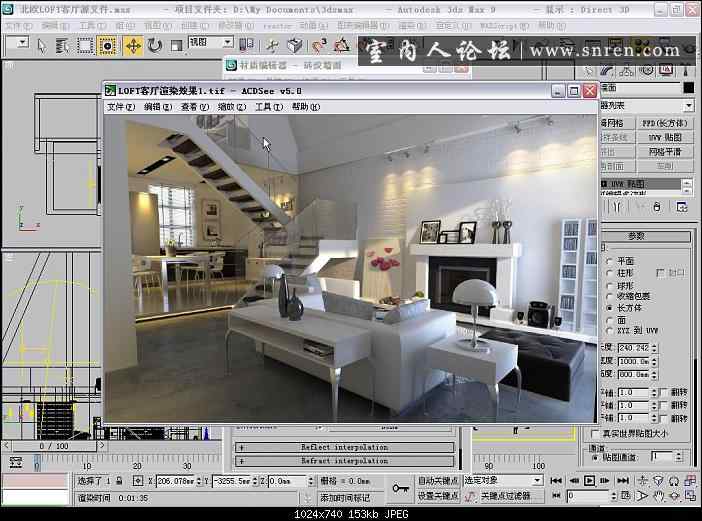This screenshot has width=702, height=521.
Task: Activate the Select and Rotate tool
Action: [155, 46]
